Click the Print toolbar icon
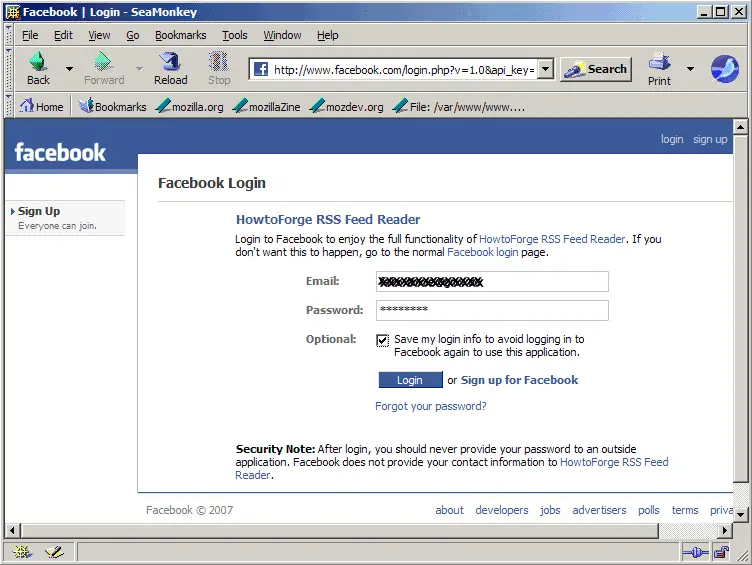This screenshot has width=752, height=565. click(659, 62)
